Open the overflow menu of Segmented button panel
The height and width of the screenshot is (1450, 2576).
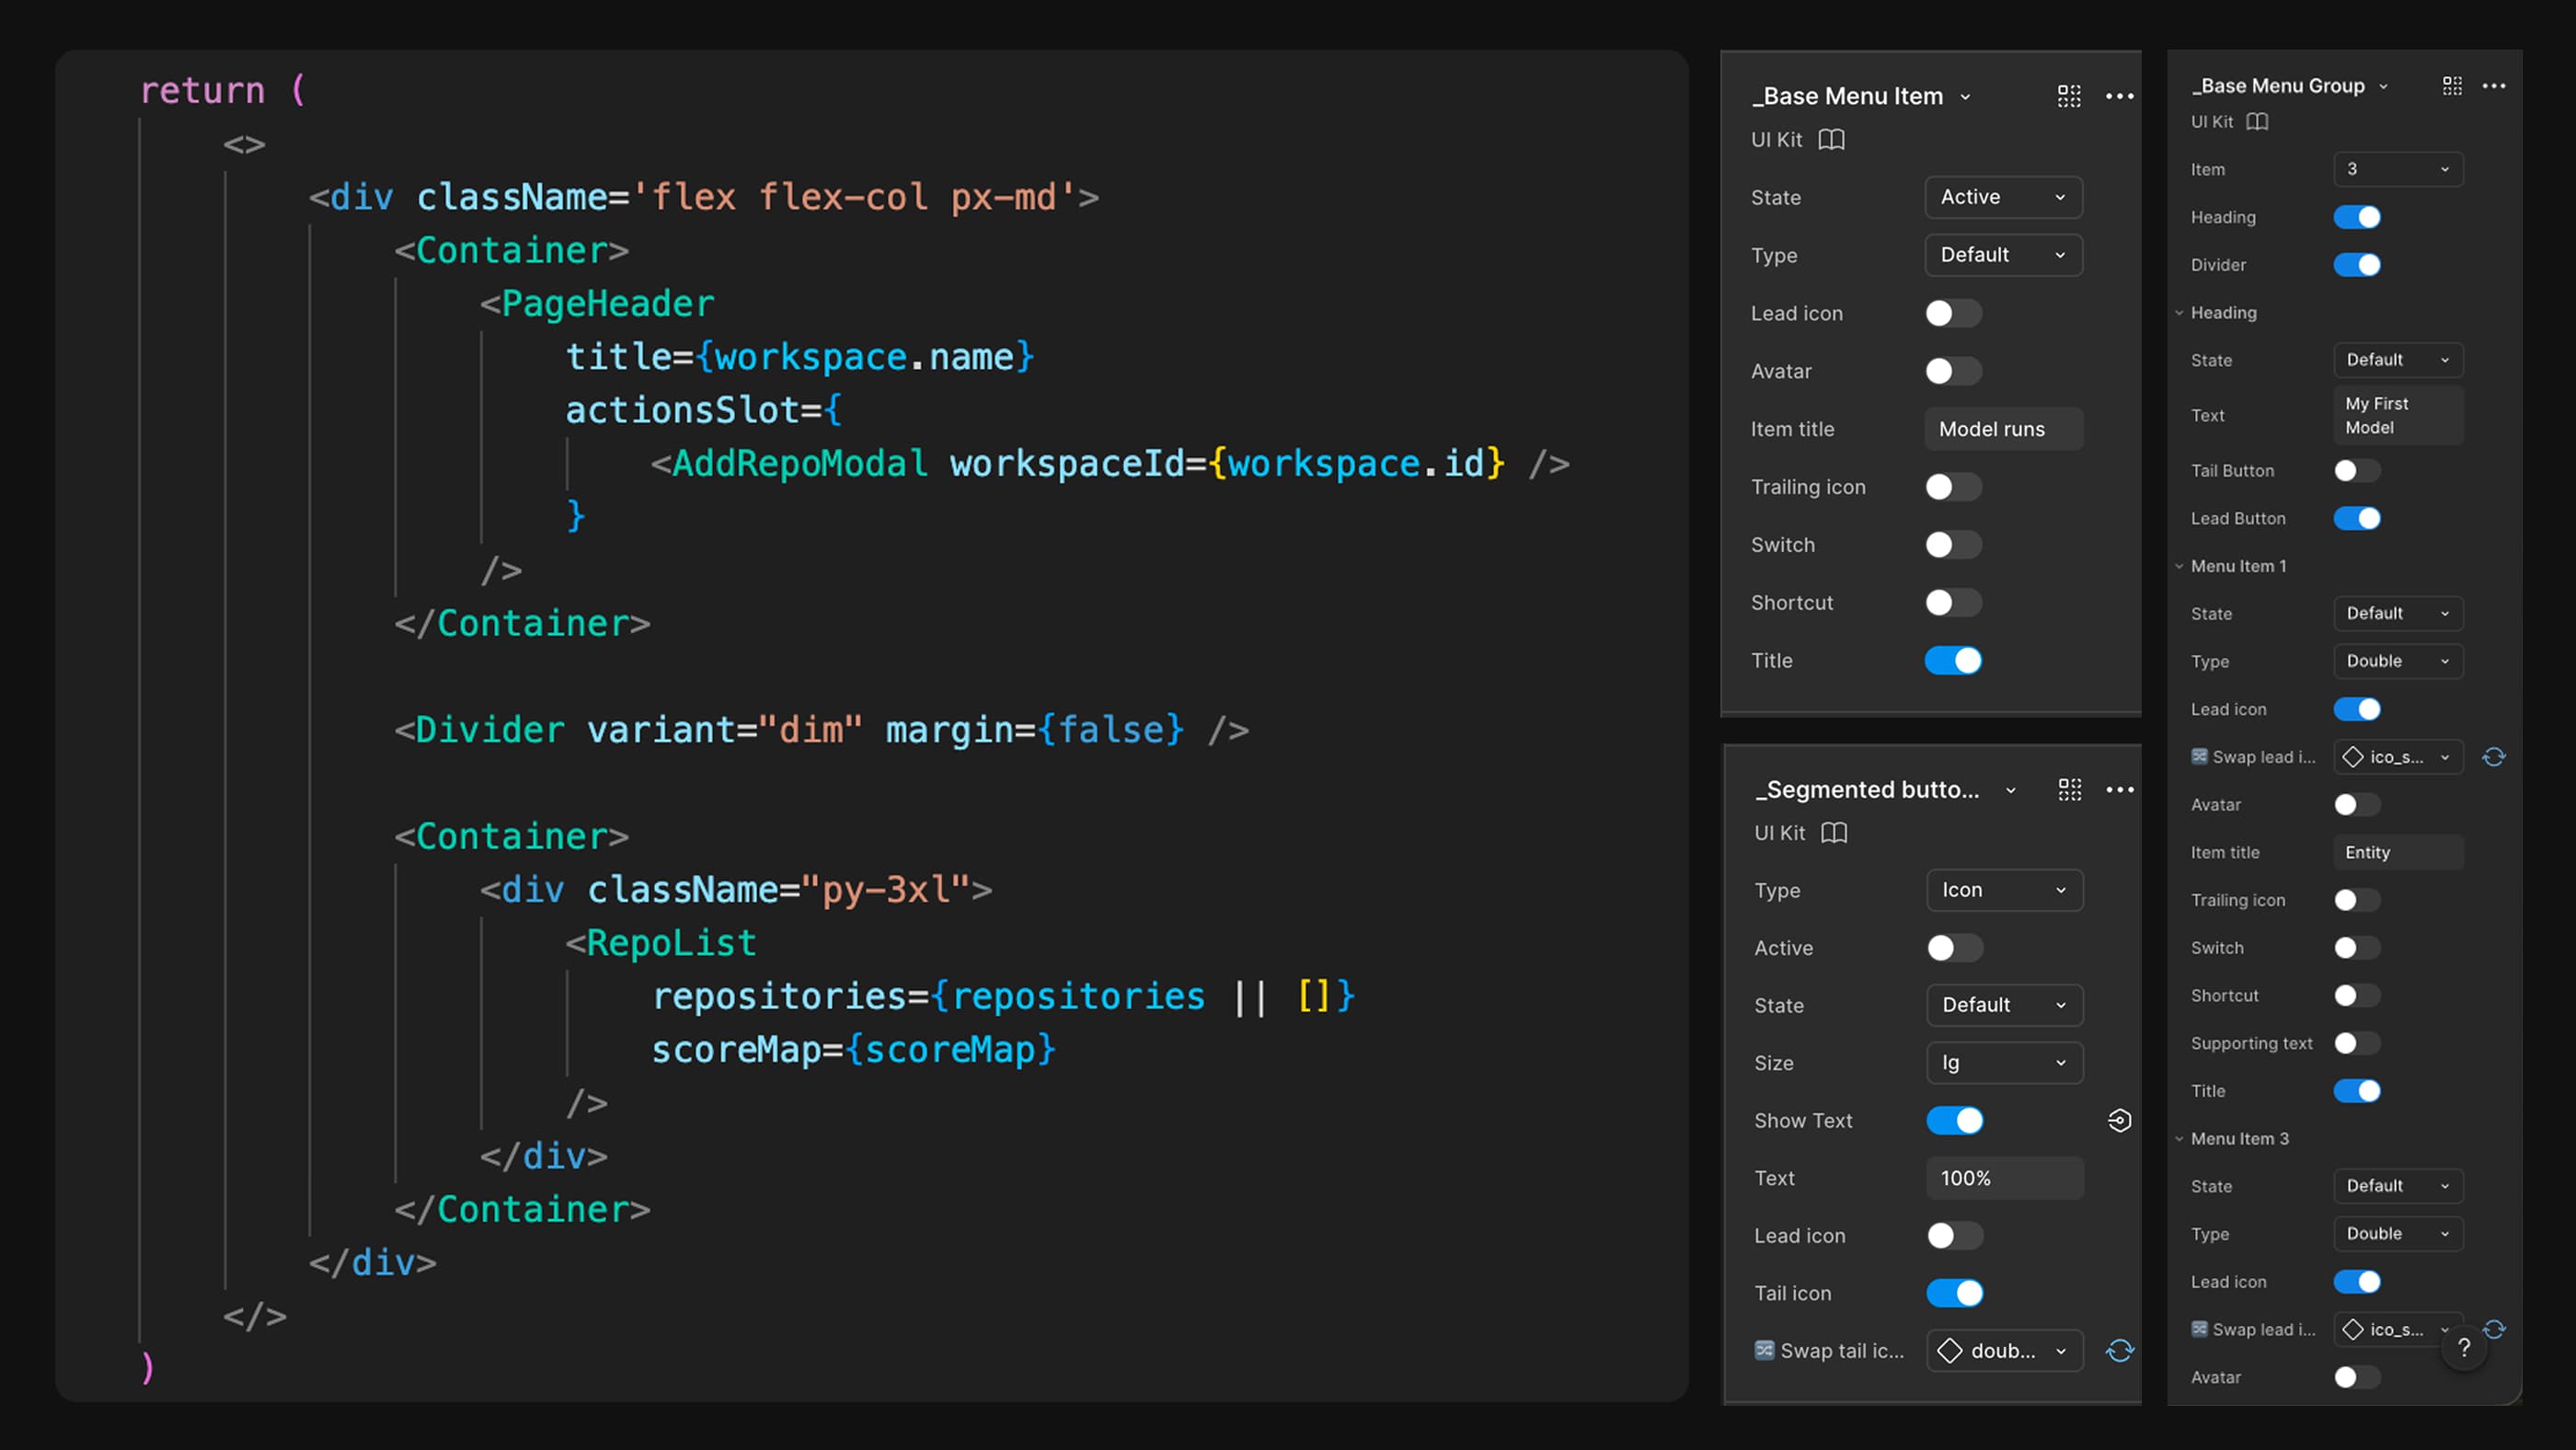(x=2120, y=789)
